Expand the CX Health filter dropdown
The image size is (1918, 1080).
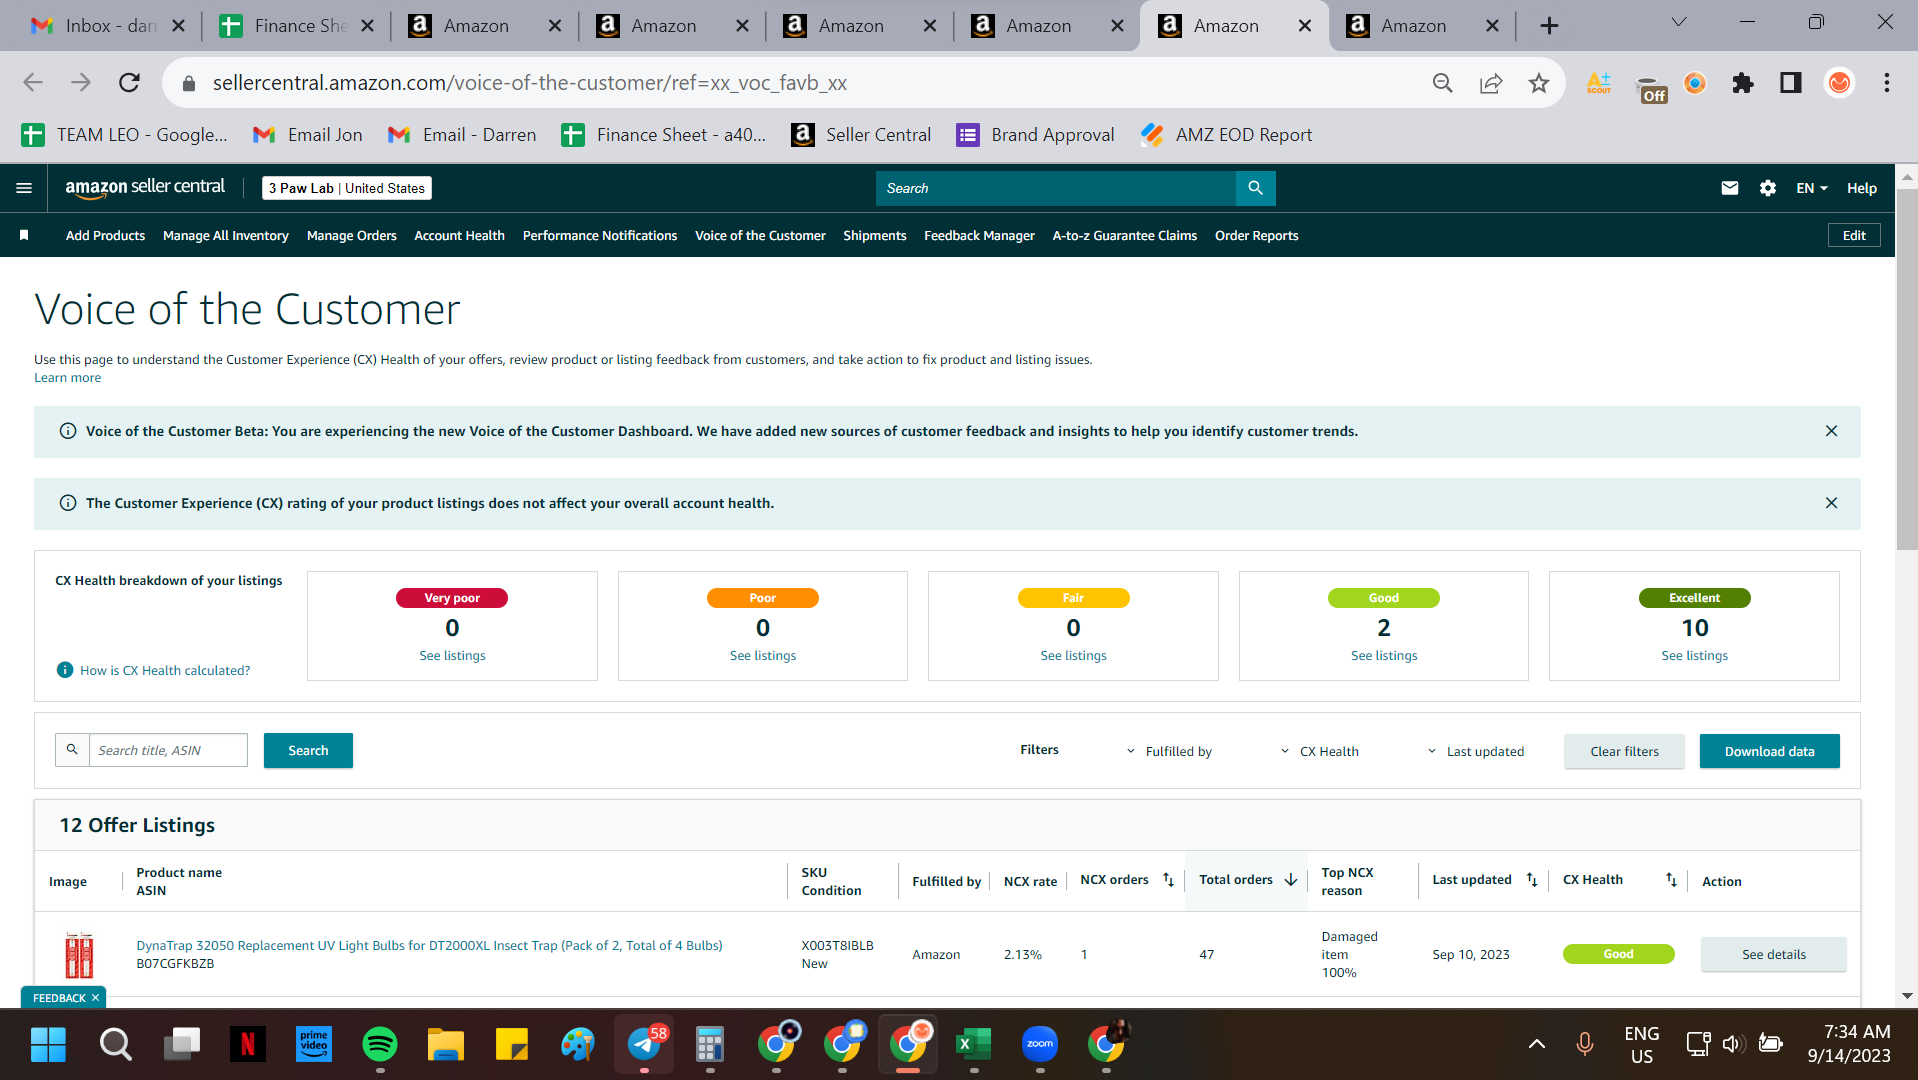tap(1318, 751)
